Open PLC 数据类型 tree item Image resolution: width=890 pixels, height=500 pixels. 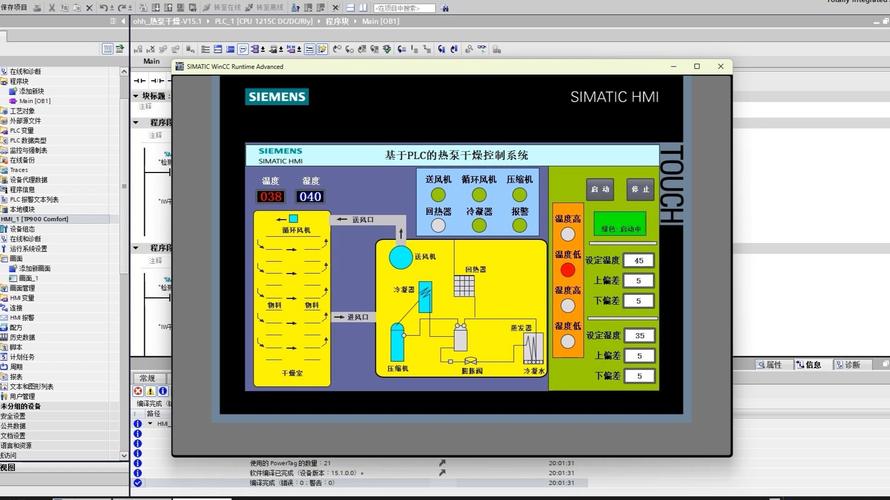28,140
